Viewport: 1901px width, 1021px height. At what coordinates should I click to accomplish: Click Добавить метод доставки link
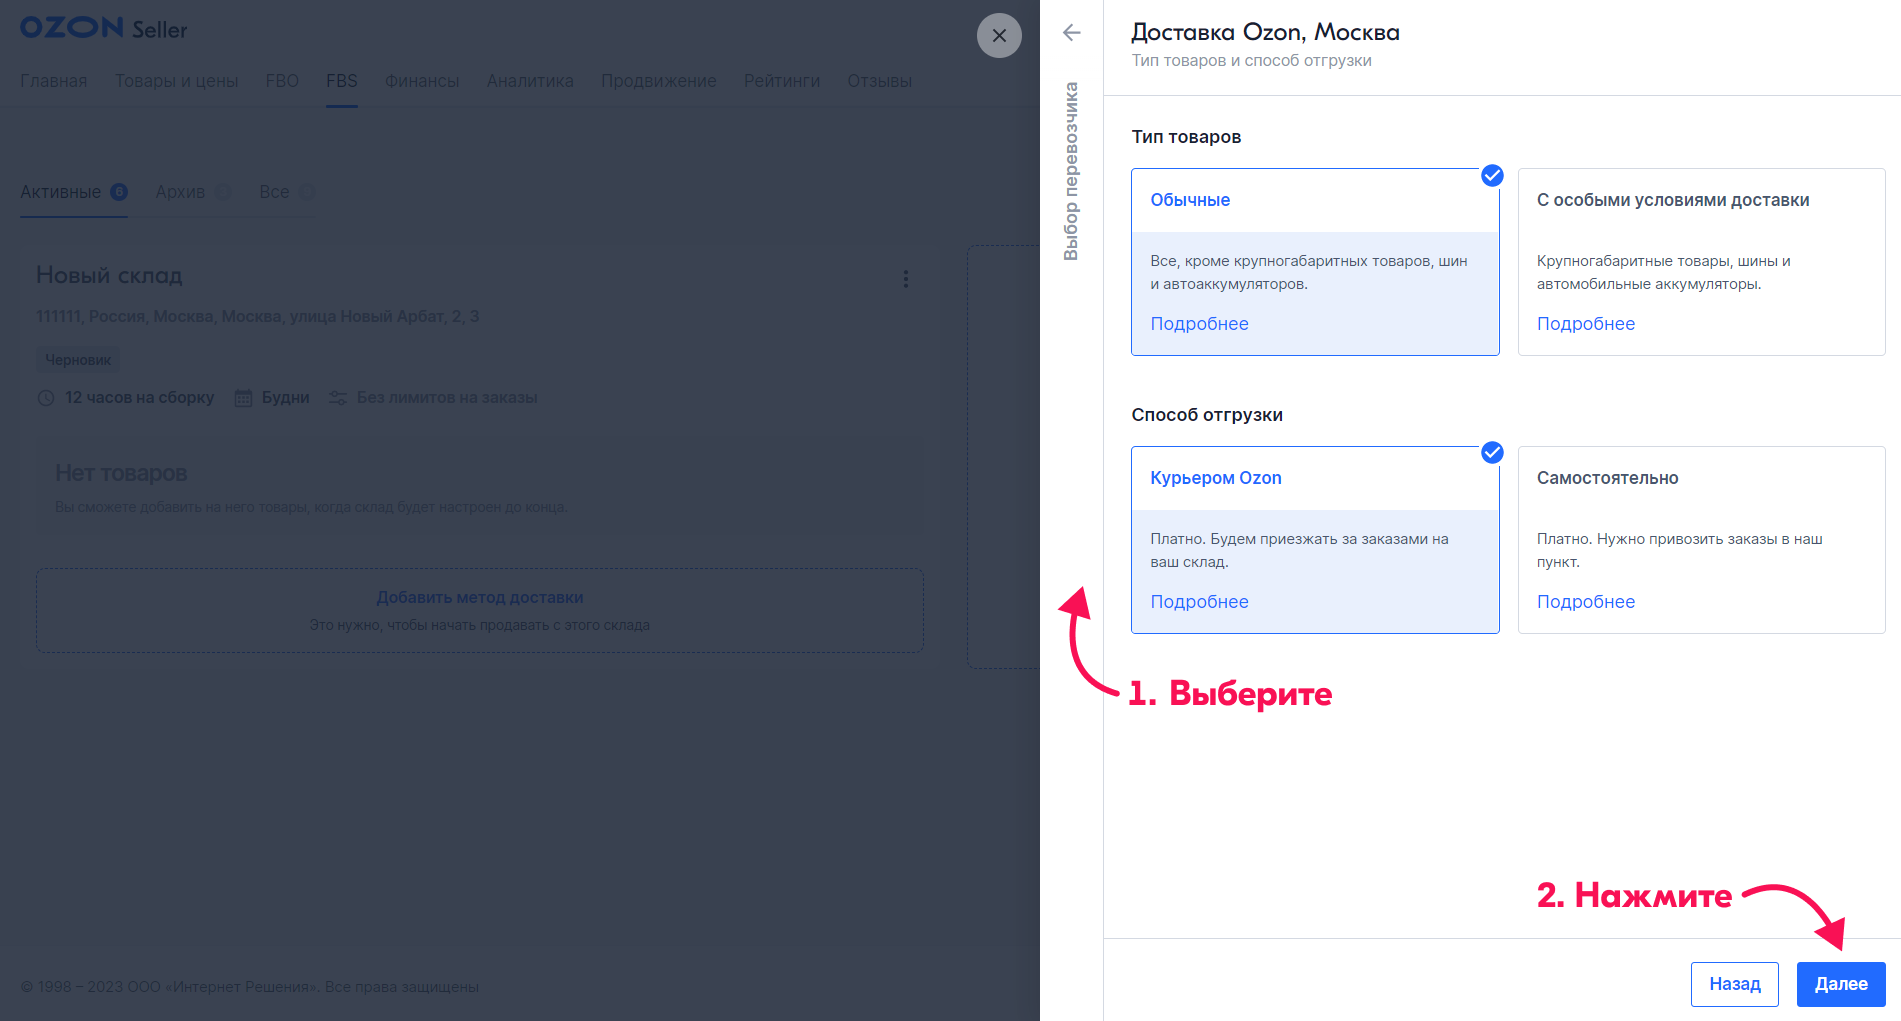[x=479, y=597]
